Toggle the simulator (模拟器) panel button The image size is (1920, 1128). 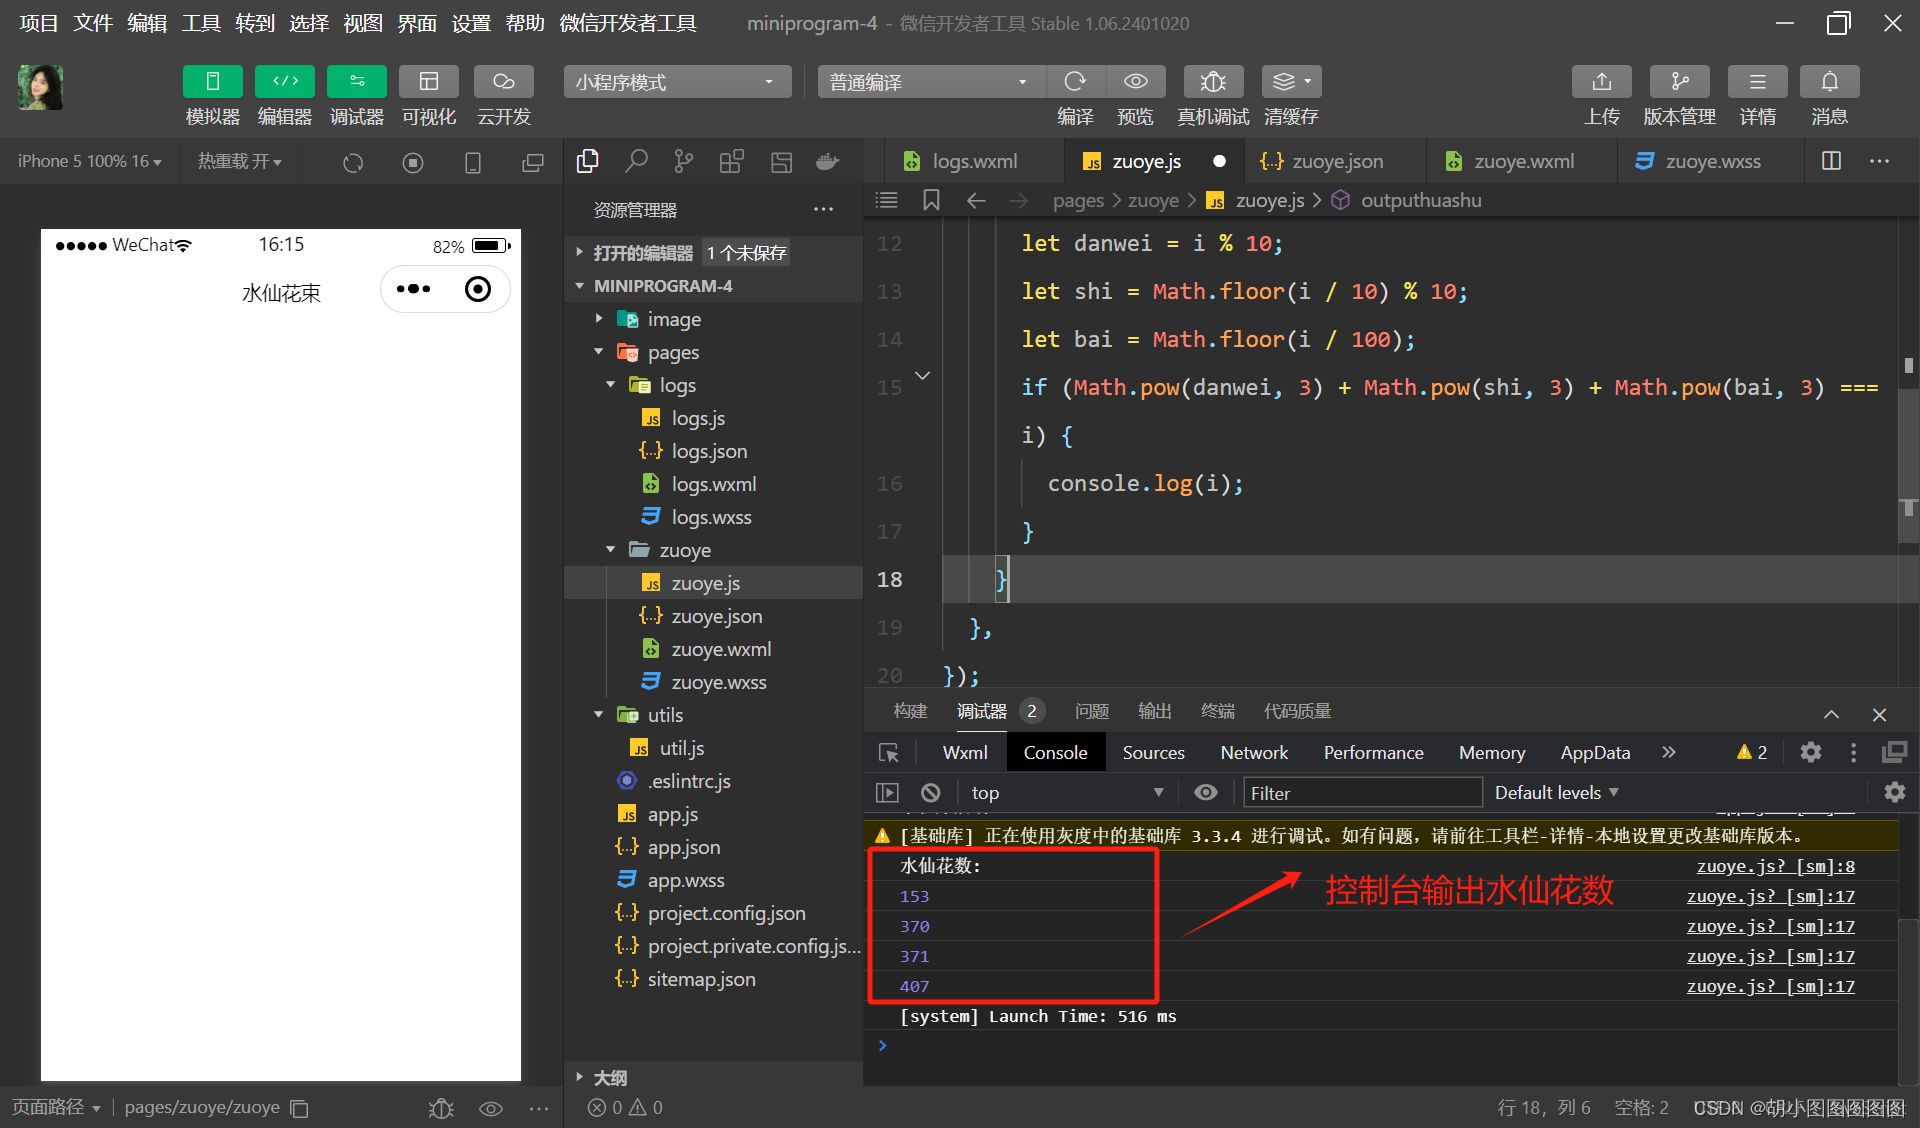click(x=213, y=82)
